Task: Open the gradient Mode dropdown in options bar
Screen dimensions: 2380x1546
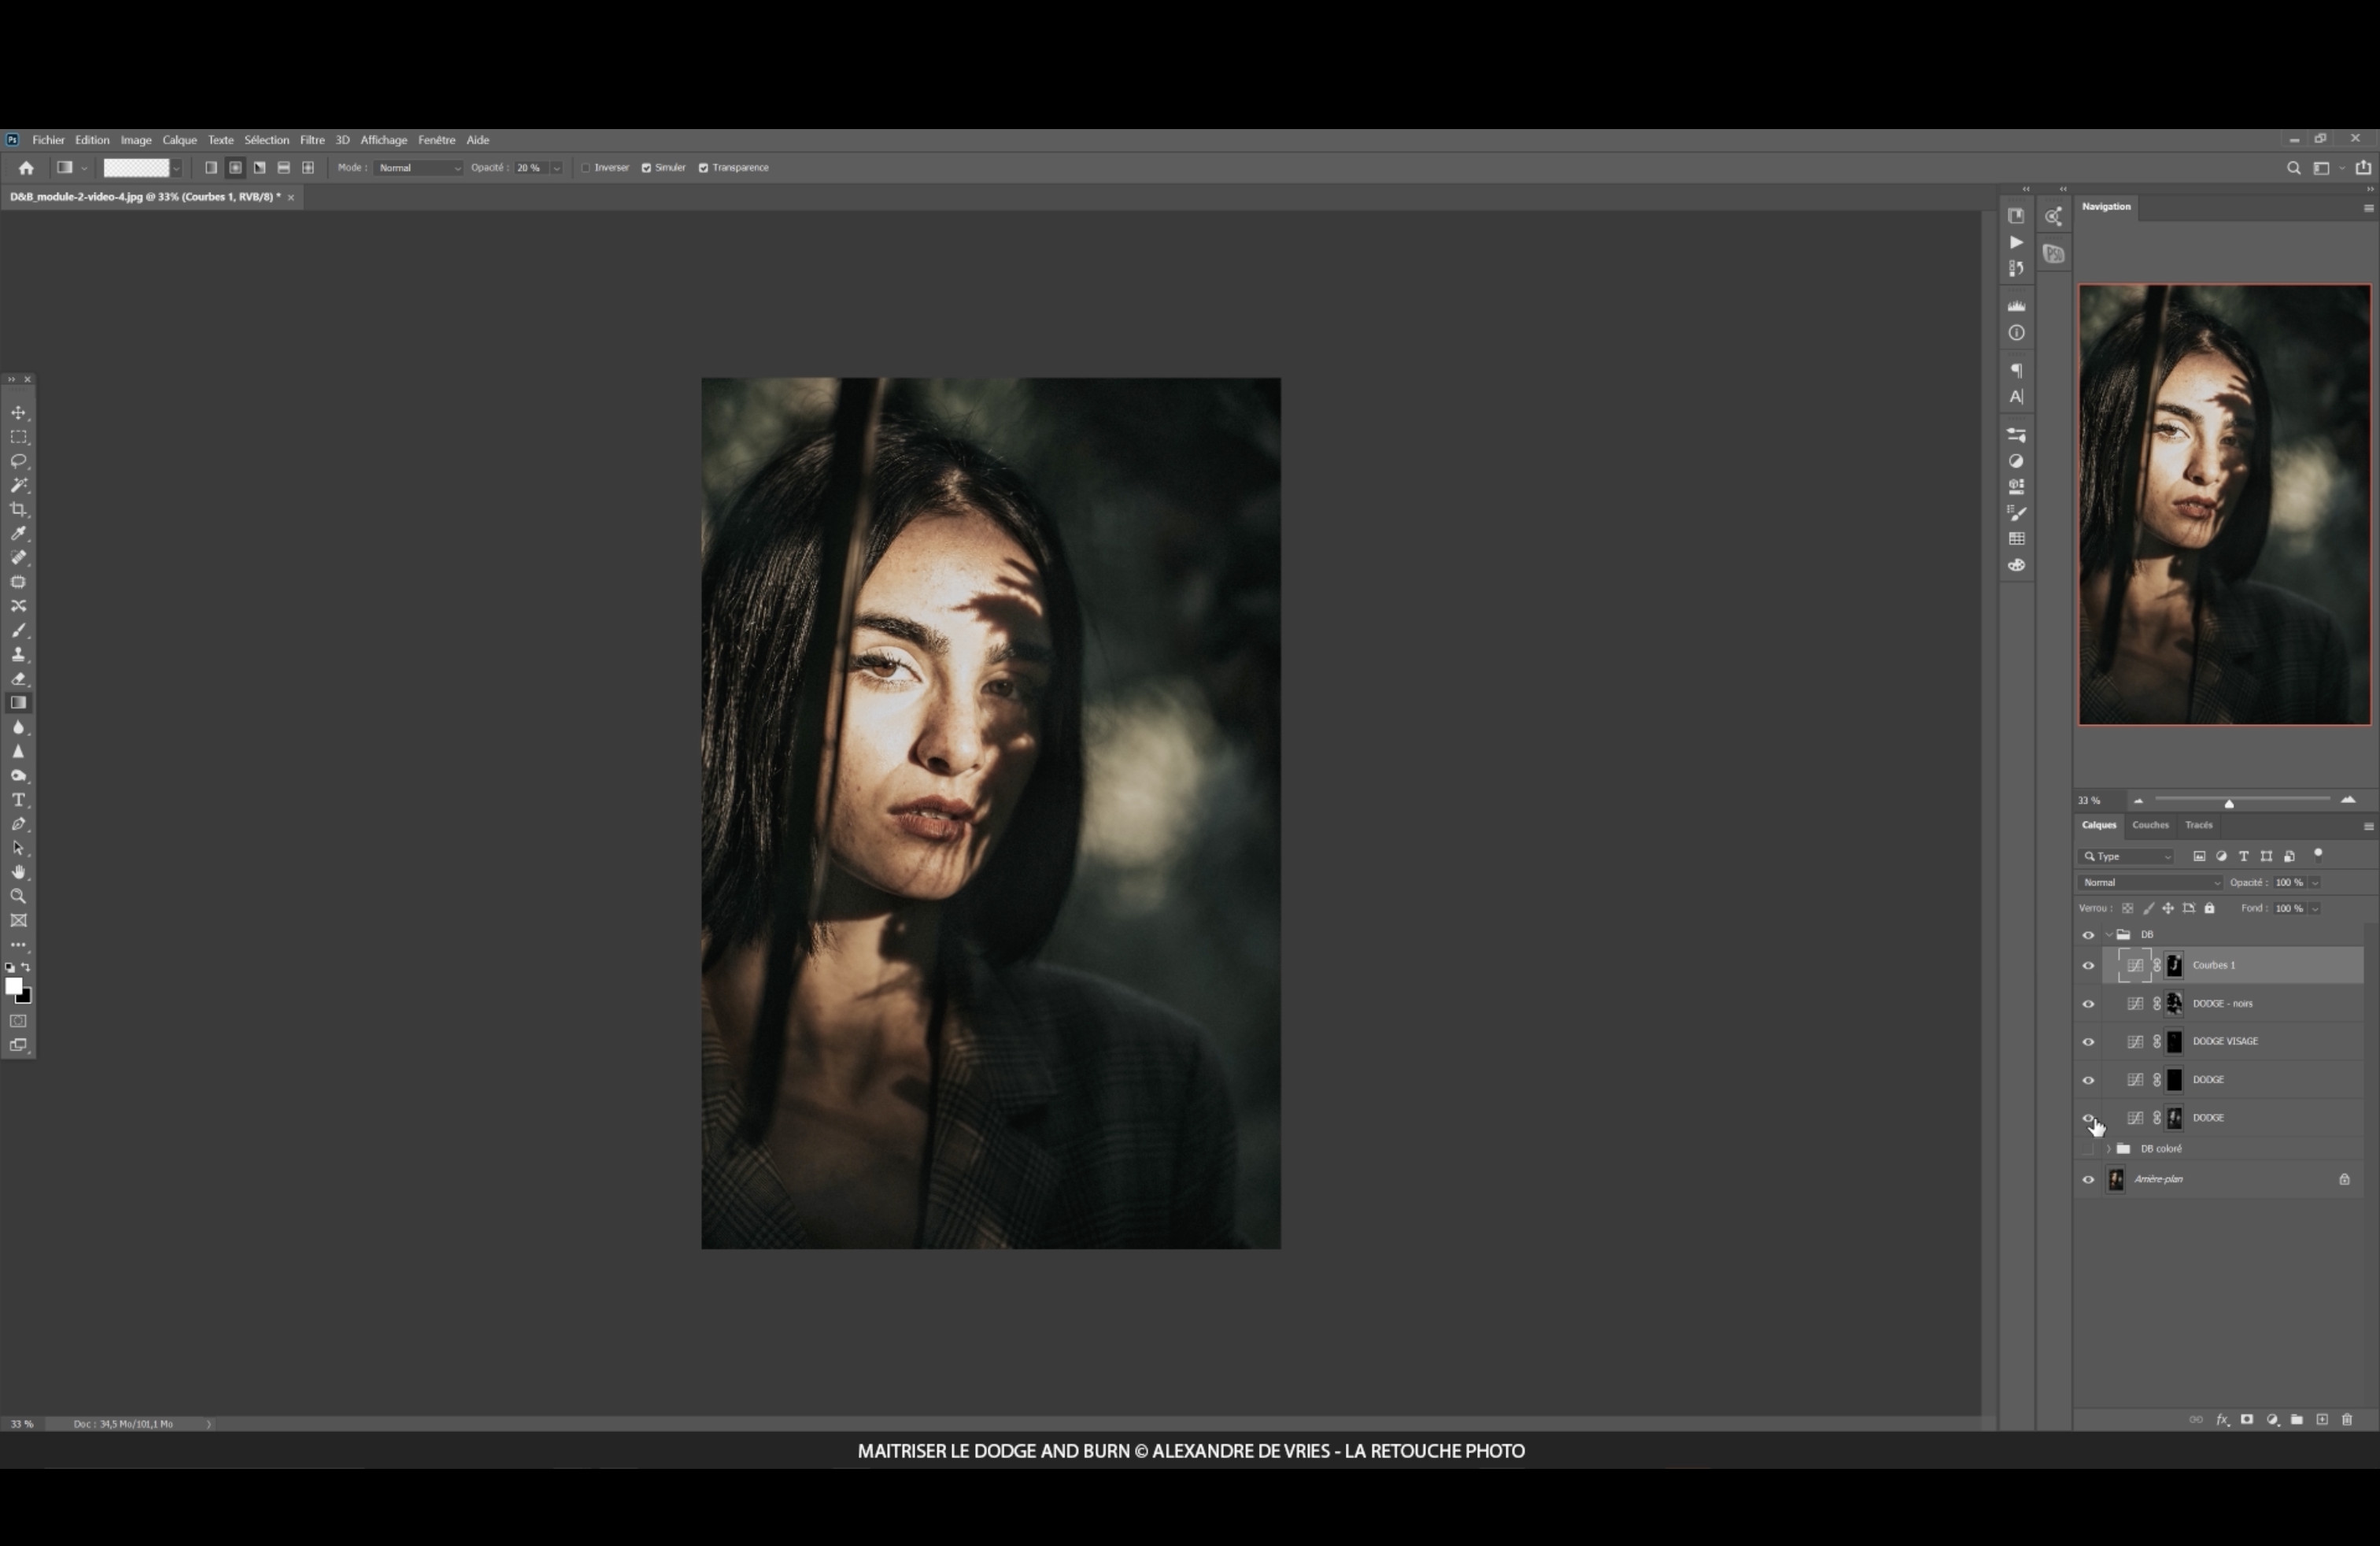Action: (419, 168)
